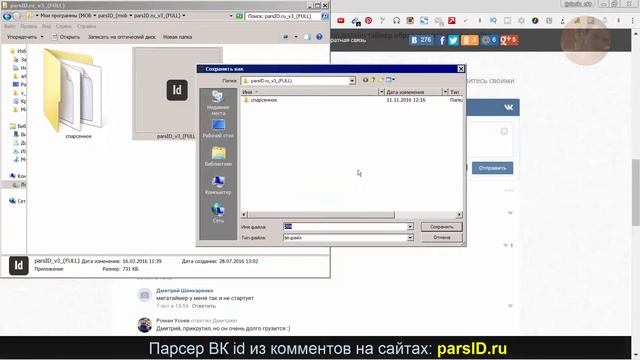This screenshot has width=640, height=360.
Task: Open Explorer help icon
Action: tap(319, 37)
